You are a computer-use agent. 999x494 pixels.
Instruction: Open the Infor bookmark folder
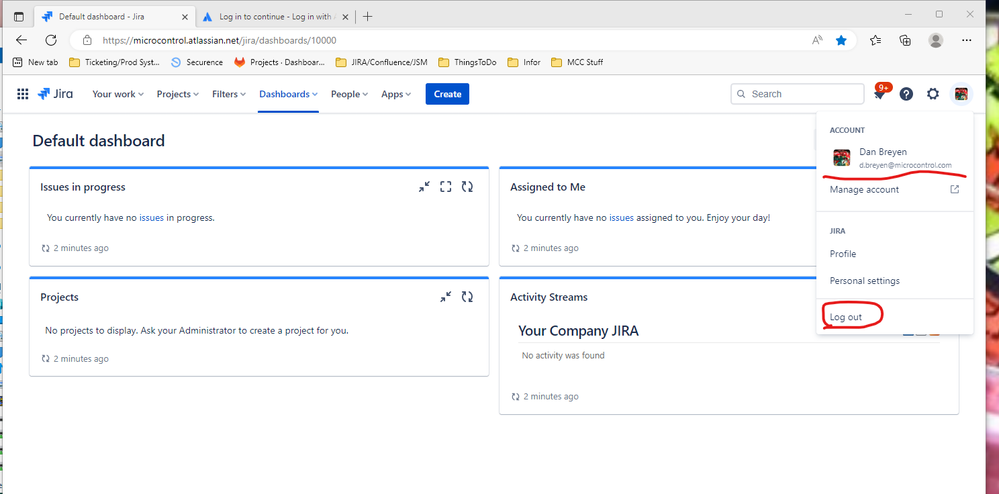coord(524,62)
